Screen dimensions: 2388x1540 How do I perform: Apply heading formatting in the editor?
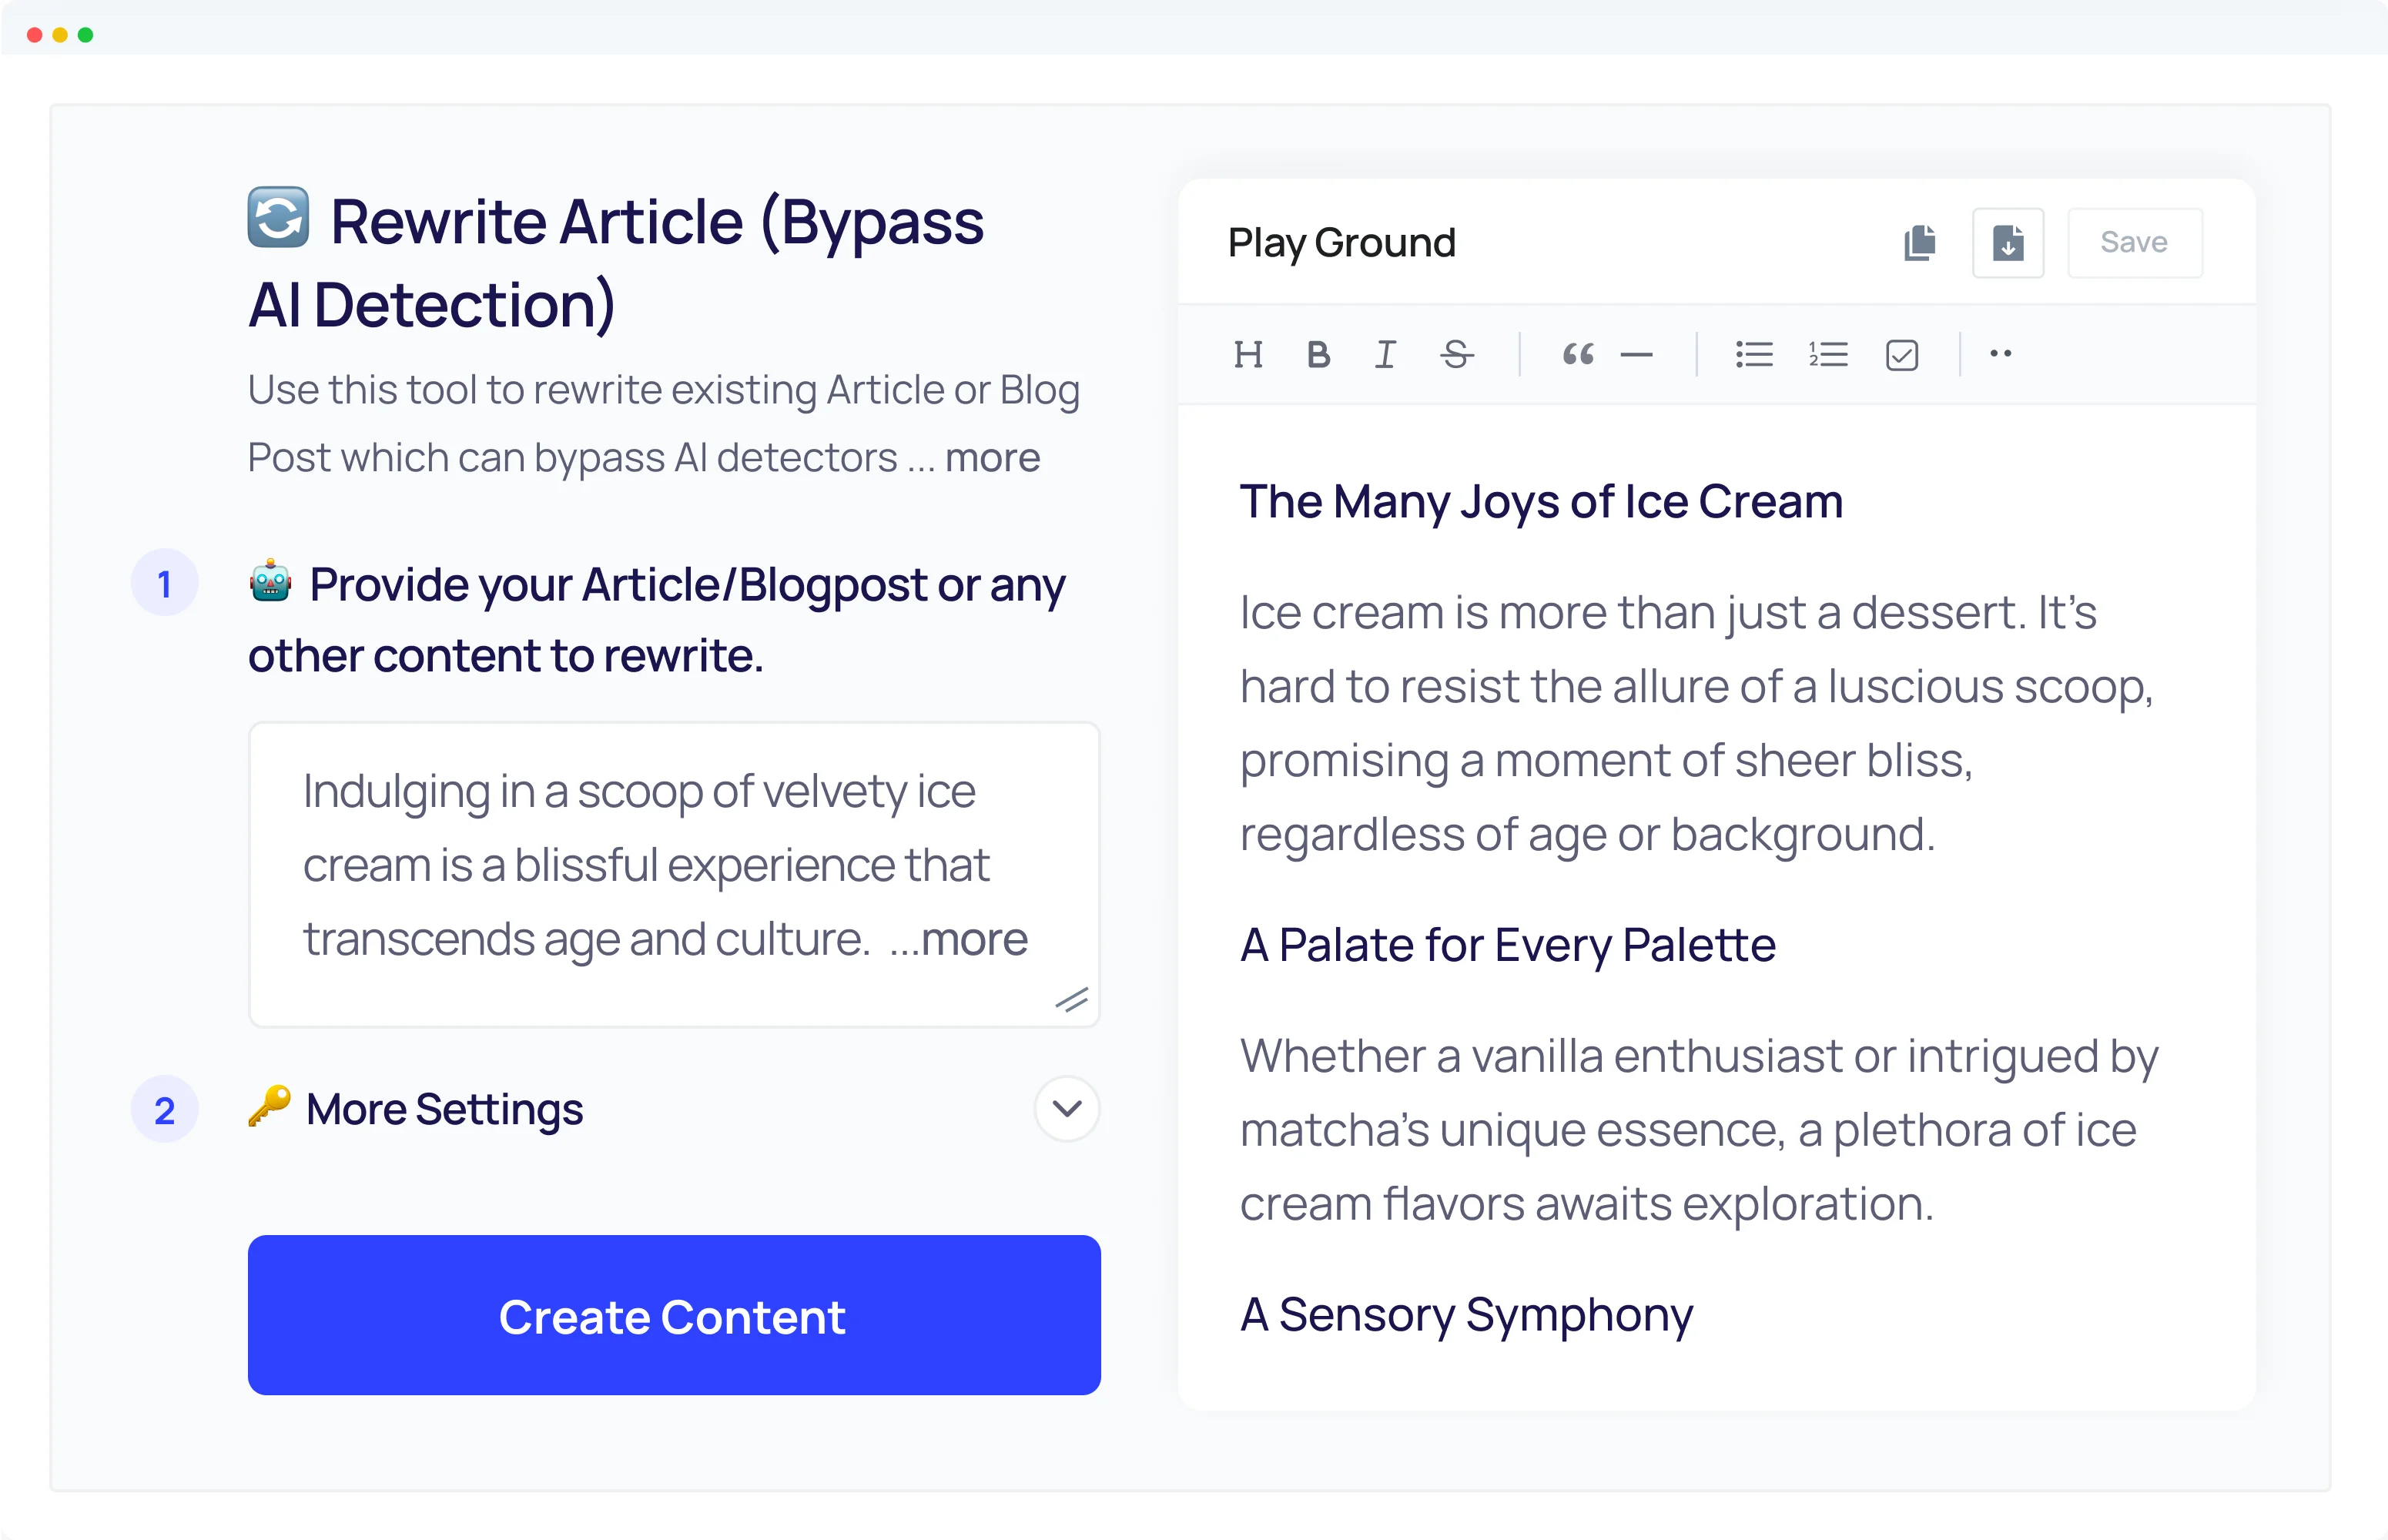(x=1248, y=354)
